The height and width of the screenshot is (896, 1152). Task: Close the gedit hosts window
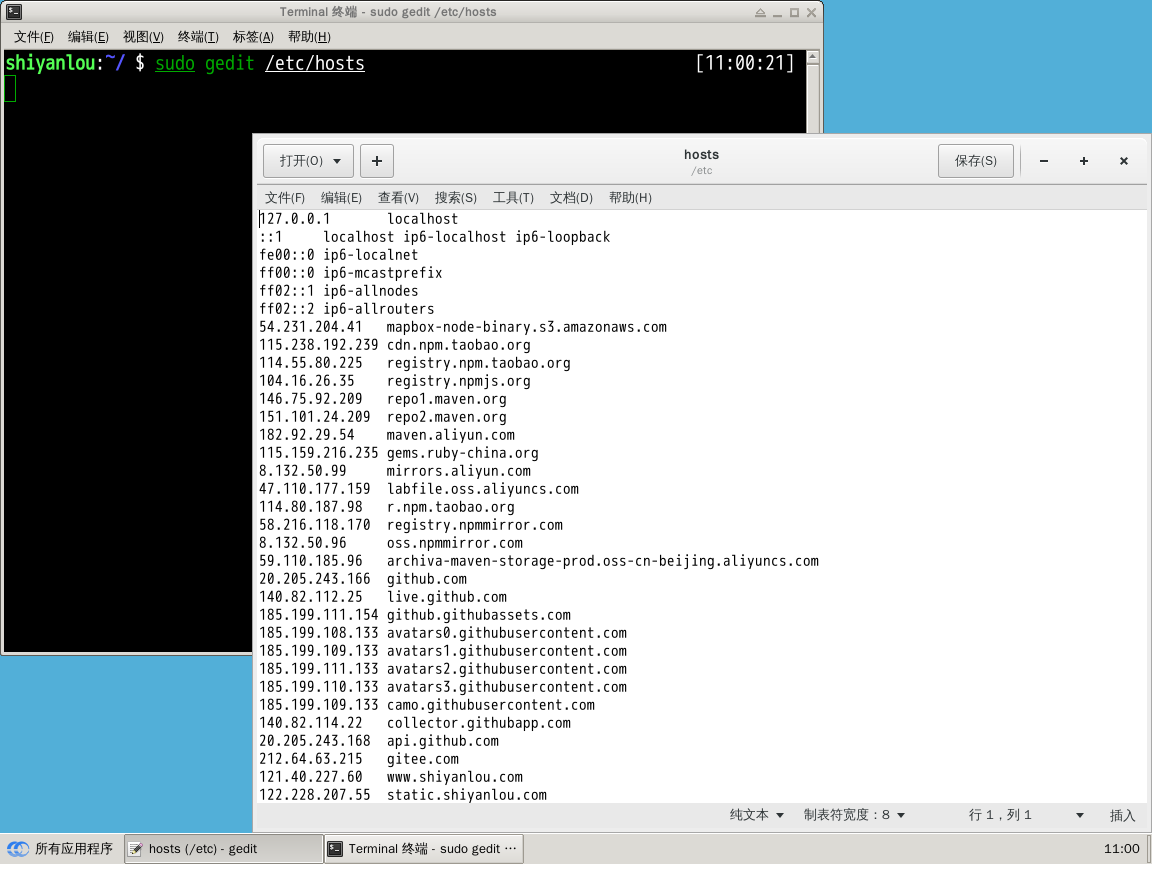[x=1124, y=161]
